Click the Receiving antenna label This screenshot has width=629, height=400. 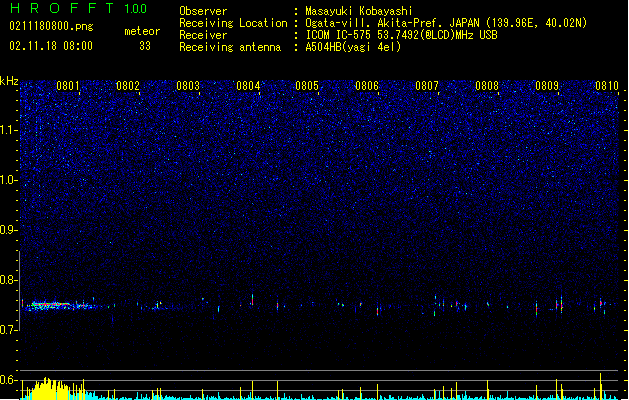point(230,47)
